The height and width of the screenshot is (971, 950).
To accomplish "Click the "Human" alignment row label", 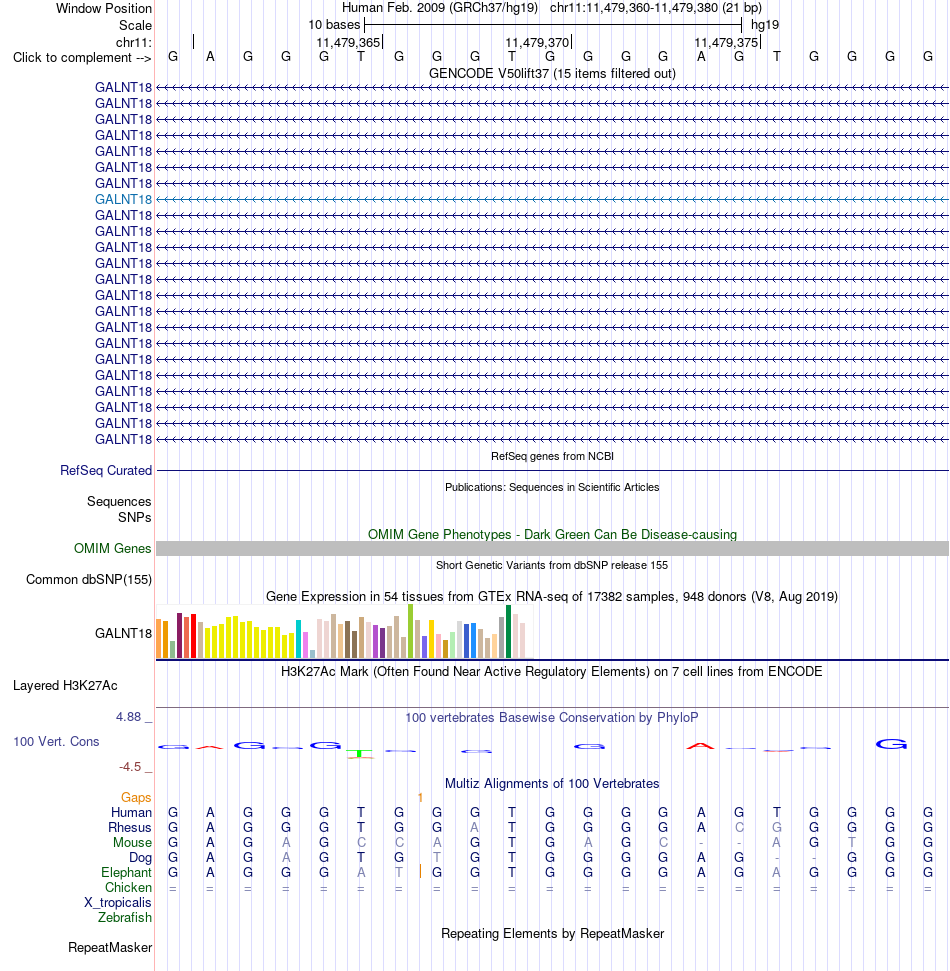I will (x=131, y=812).
